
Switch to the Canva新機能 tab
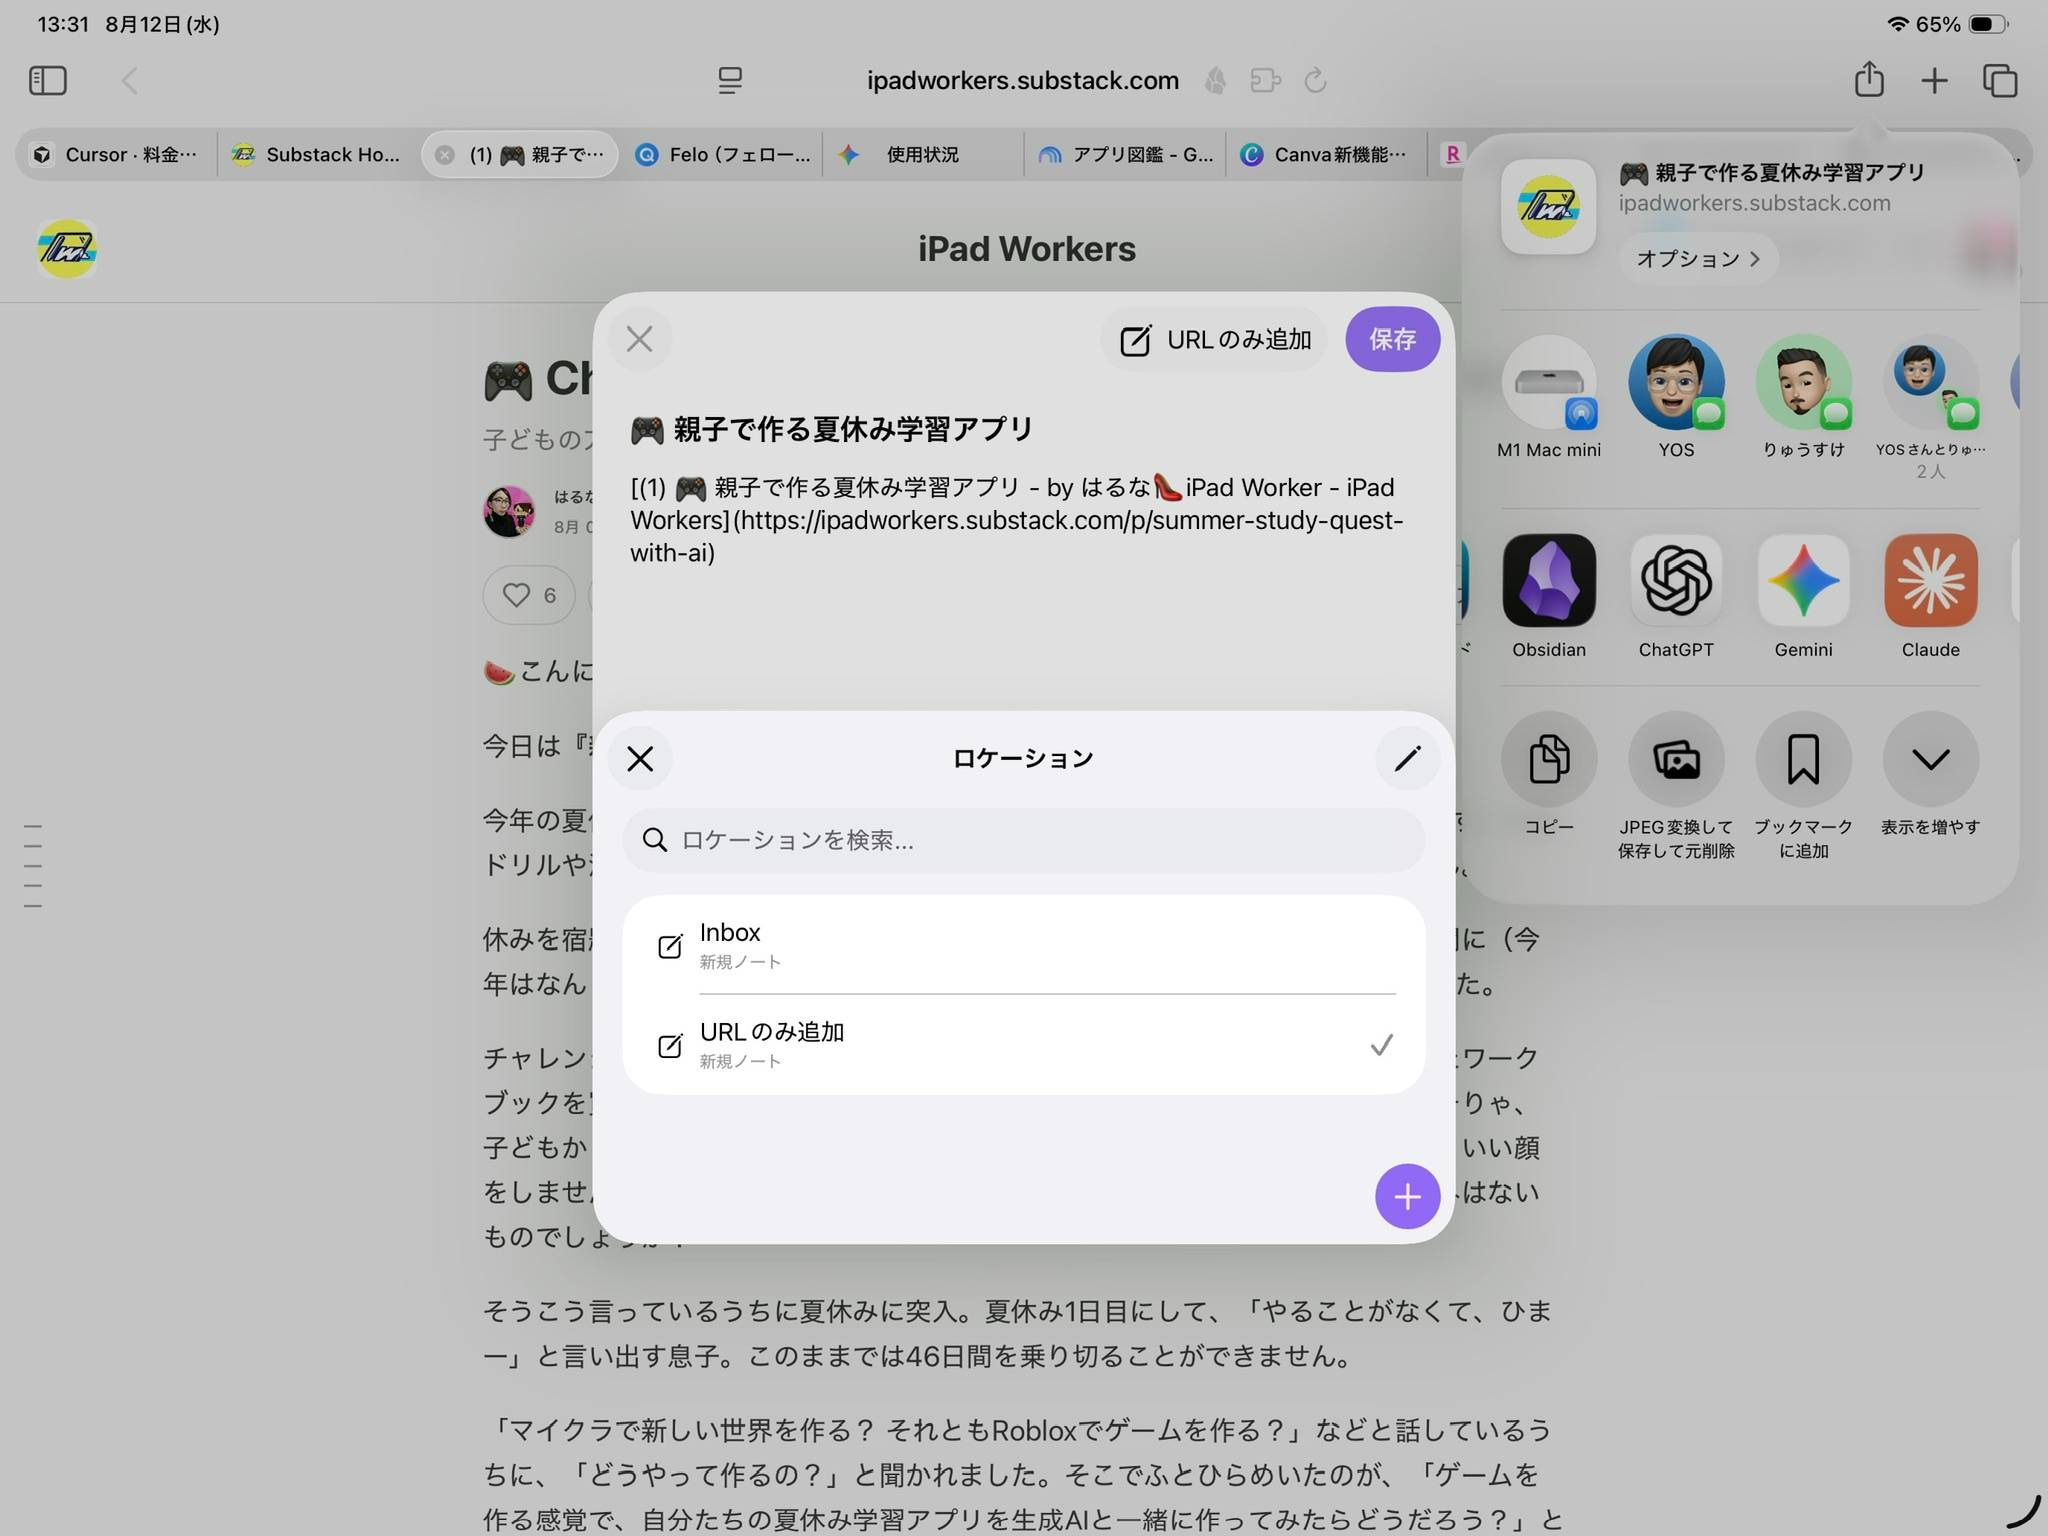pyautogui.click(x=1325, y=155)
